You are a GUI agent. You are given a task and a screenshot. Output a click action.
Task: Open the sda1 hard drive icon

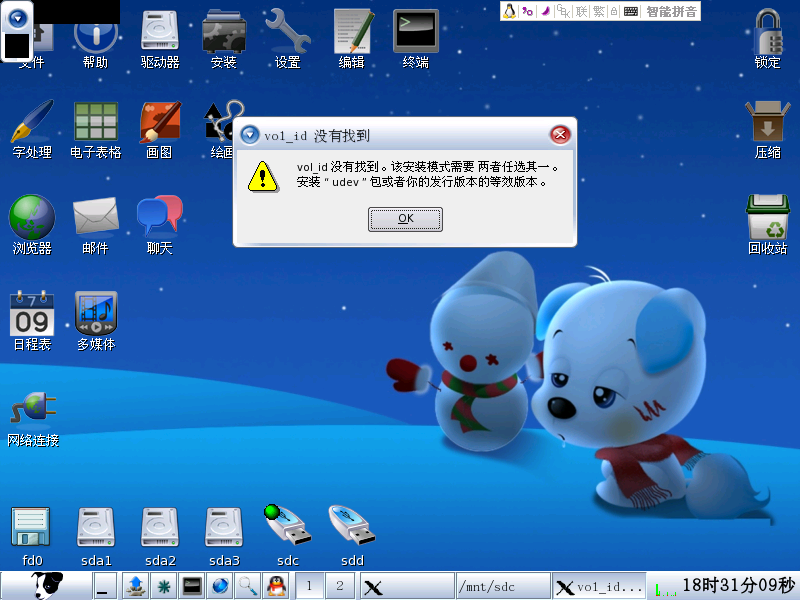(x=96, y=537)
